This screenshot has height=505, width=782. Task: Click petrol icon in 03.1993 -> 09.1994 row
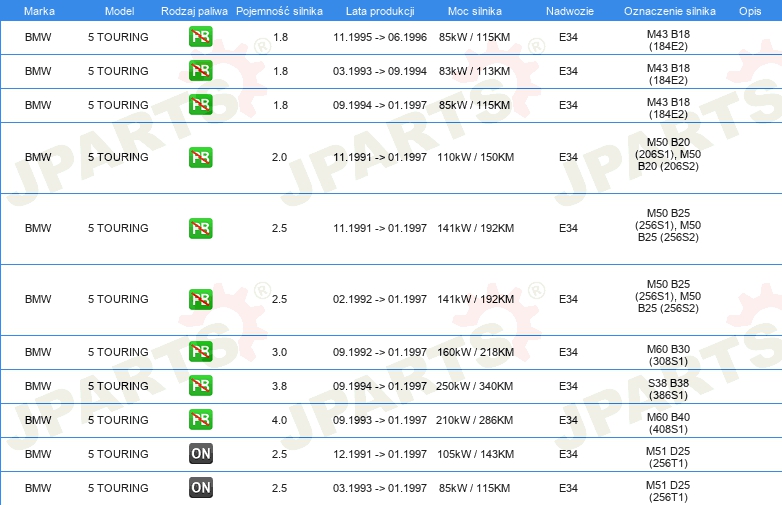coord(200,71)
